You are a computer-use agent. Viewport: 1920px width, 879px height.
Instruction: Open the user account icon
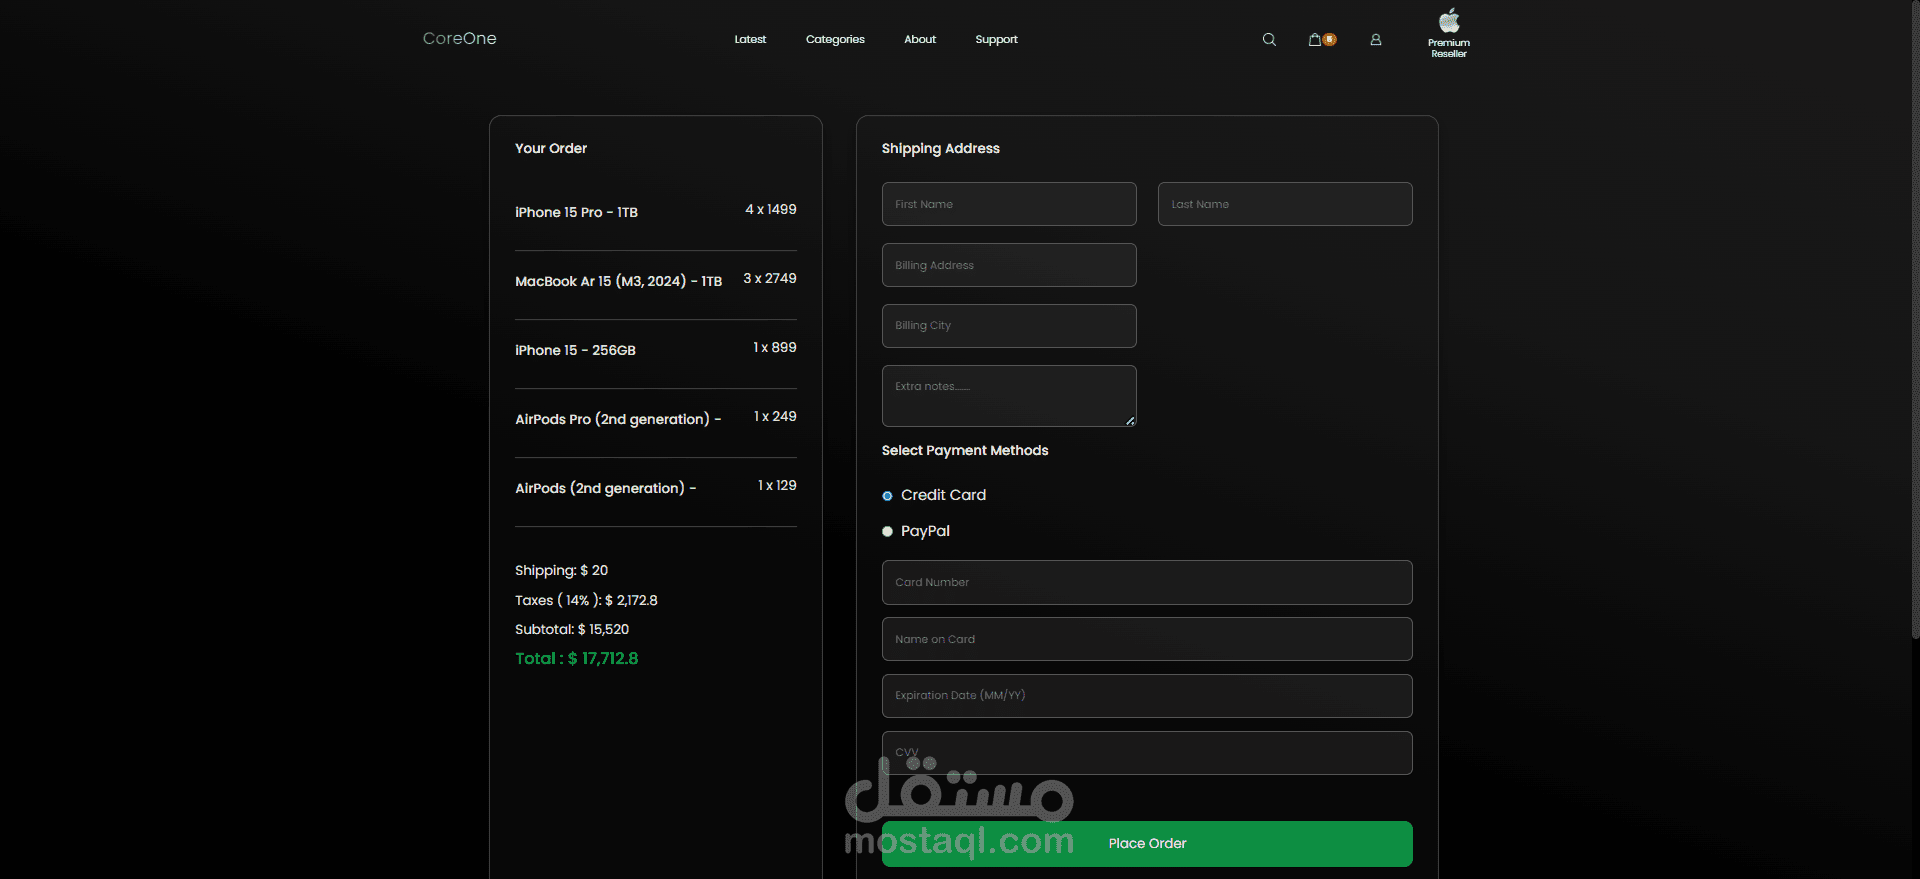point(1376,40)
